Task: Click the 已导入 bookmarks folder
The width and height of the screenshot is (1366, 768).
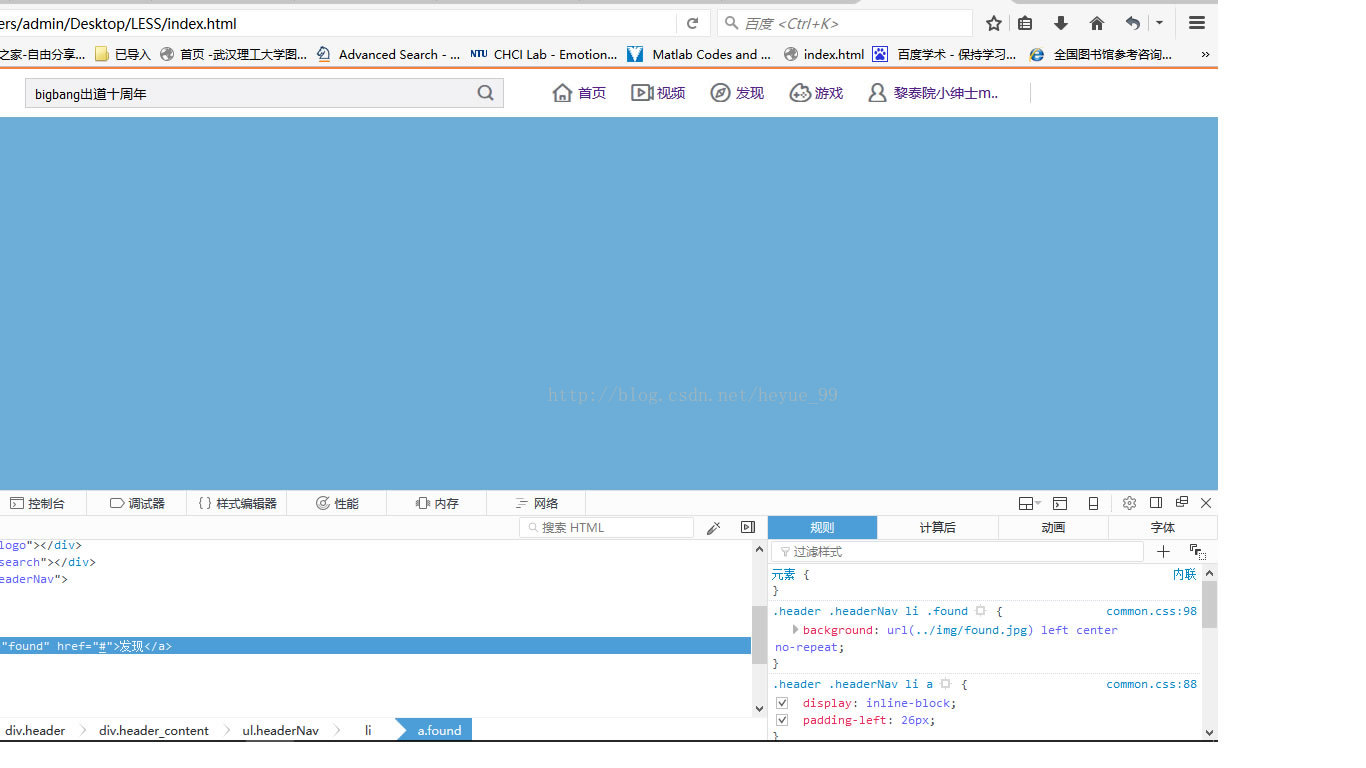Action: tap(122, 55)
